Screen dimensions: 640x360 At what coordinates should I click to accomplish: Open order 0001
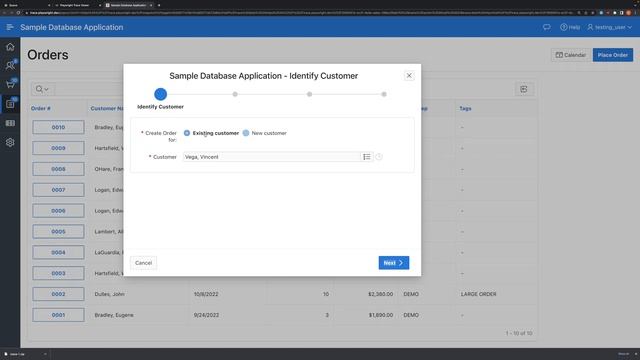58,315
